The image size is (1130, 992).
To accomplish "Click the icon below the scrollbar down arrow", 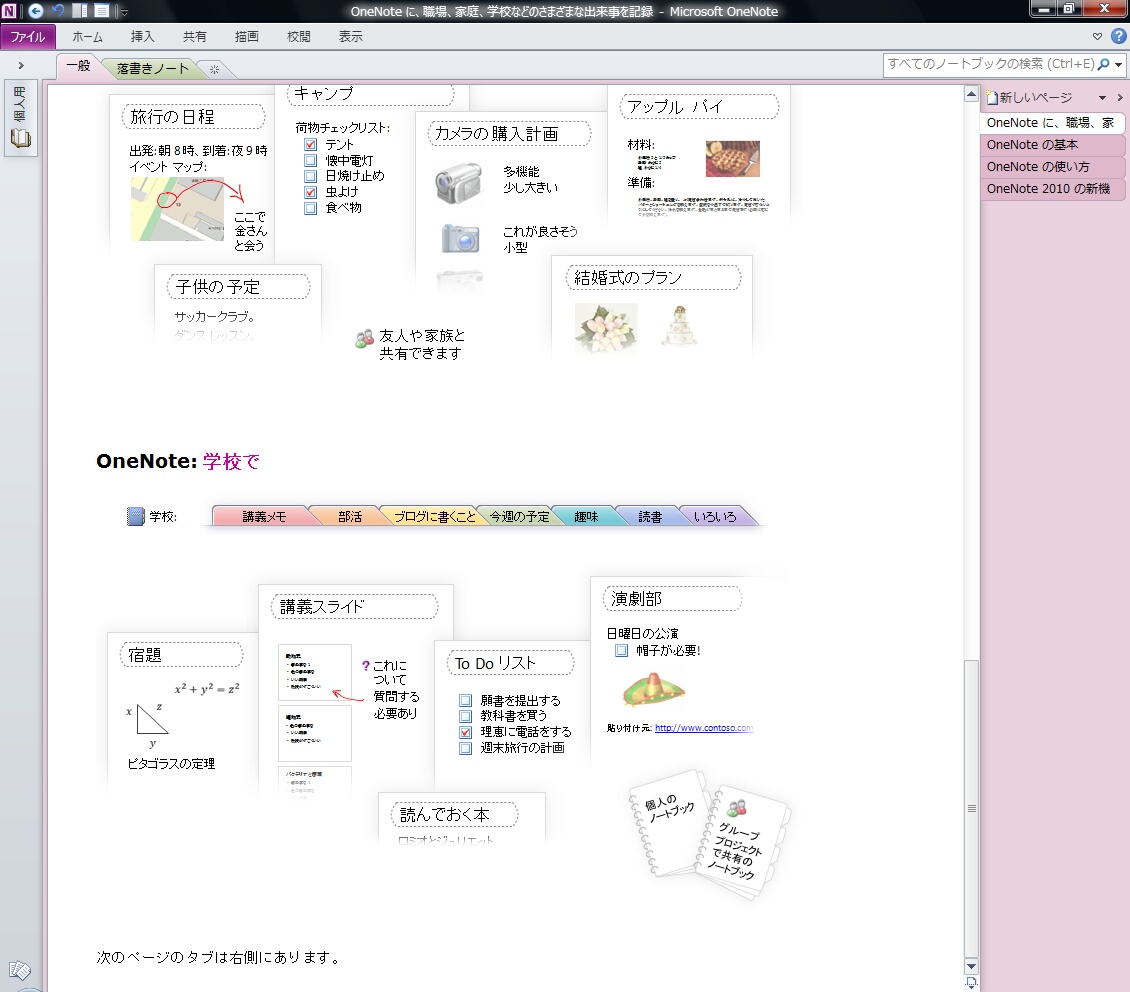I will tap(971, 982).
